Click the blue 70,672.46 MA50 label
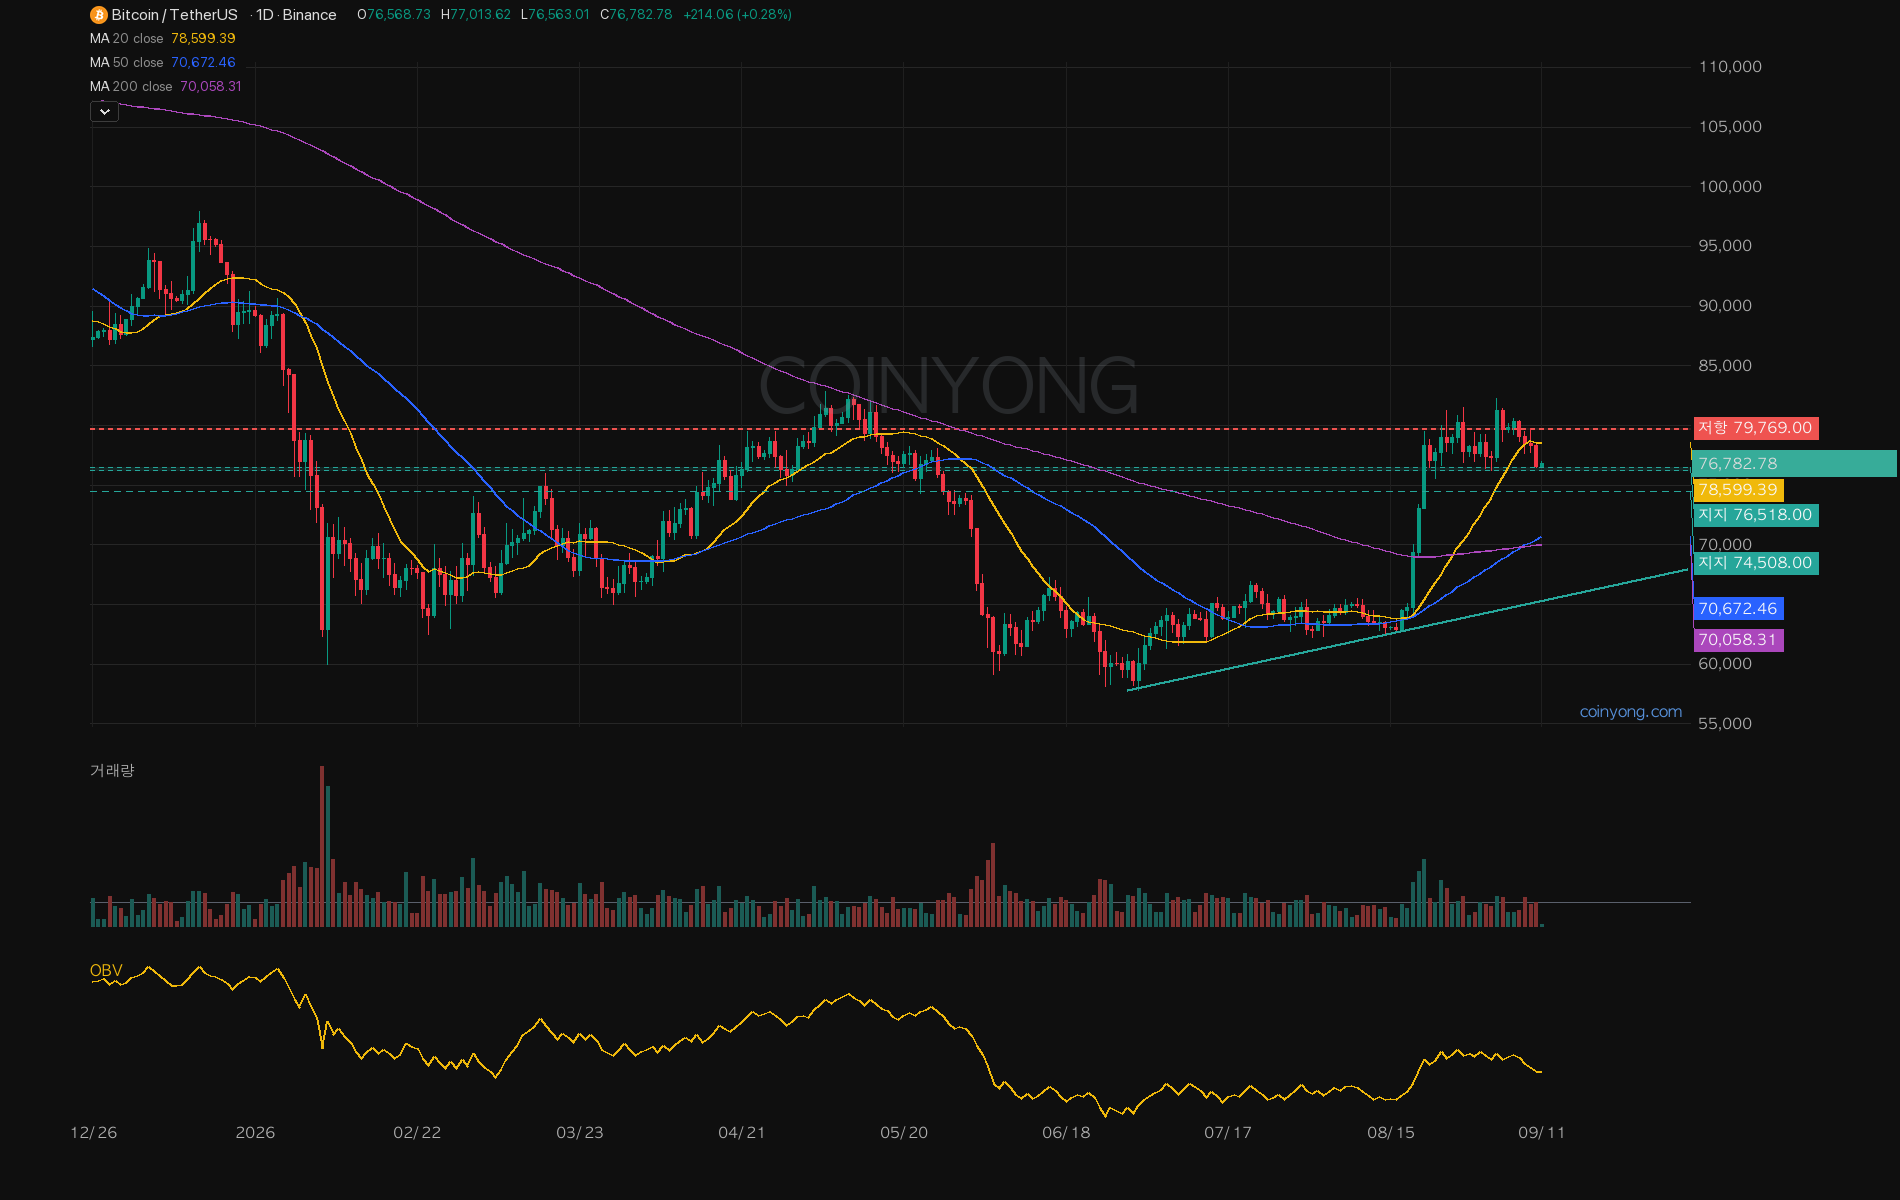Screen dimensions: 1900x1200 pos(1738,609)
